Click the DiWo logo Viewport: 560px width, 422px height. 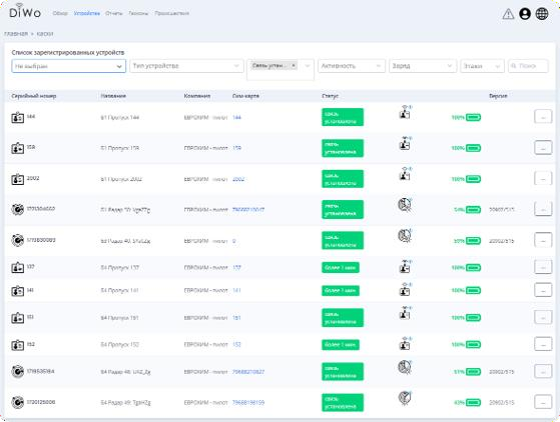coord(25,11)
